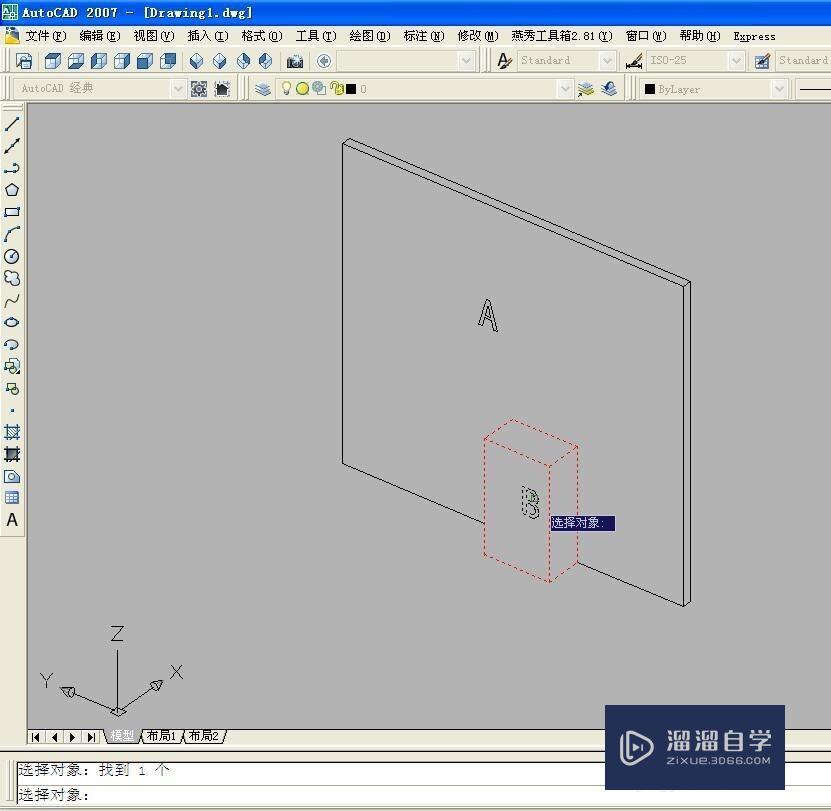Select the Spline tool
This screenshot has width=831, height=811.
pos(13,299)
